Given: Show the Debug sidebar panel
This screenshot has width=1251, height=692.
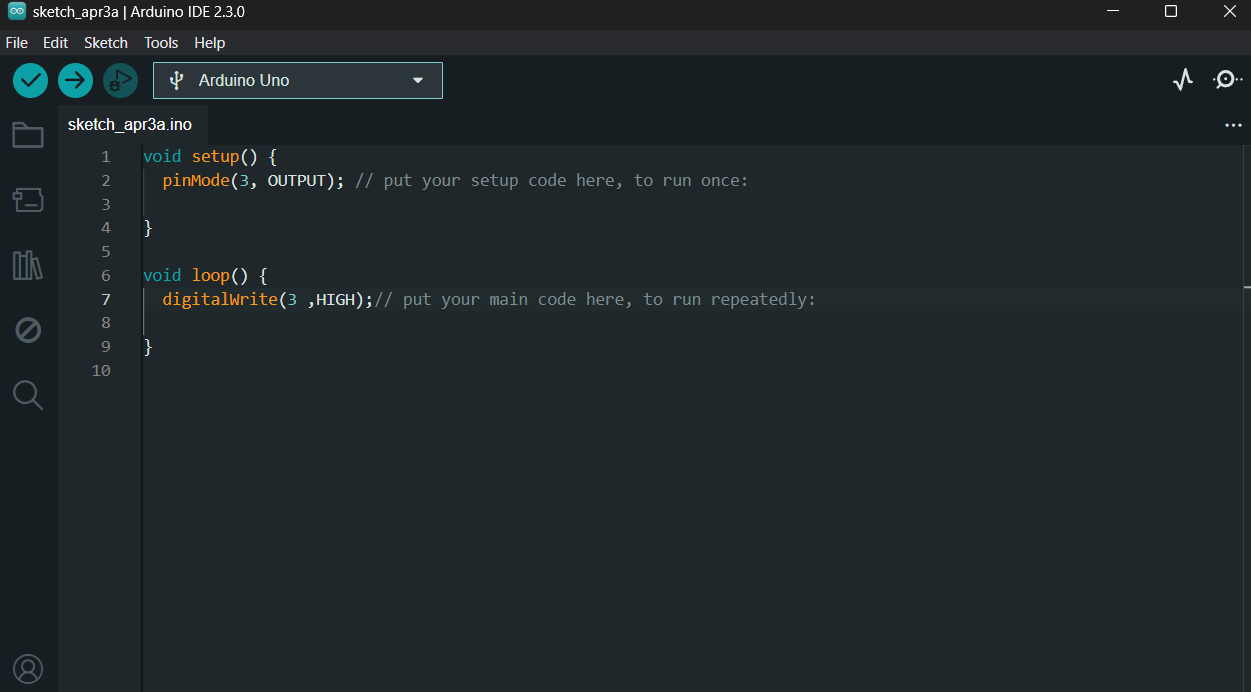Looking at the screenshot, I should pyautogui.click(x=28, y=330).
